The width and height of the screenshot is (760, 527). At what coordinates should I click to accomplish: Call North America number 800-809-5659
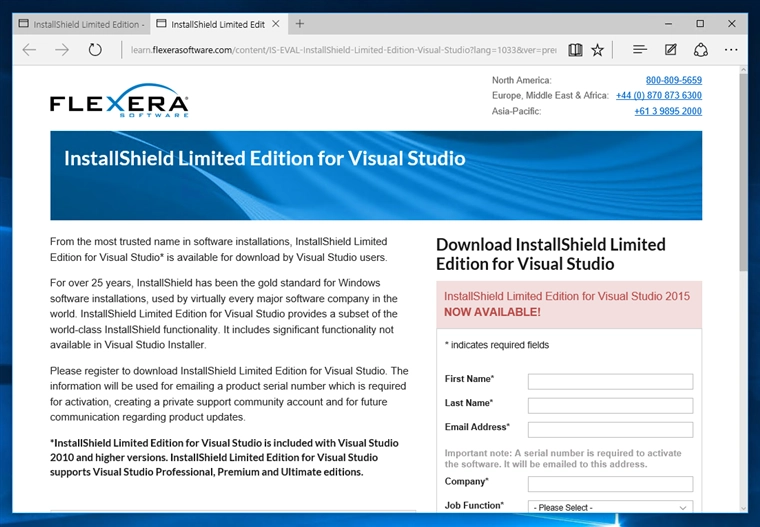click(674, 80)
